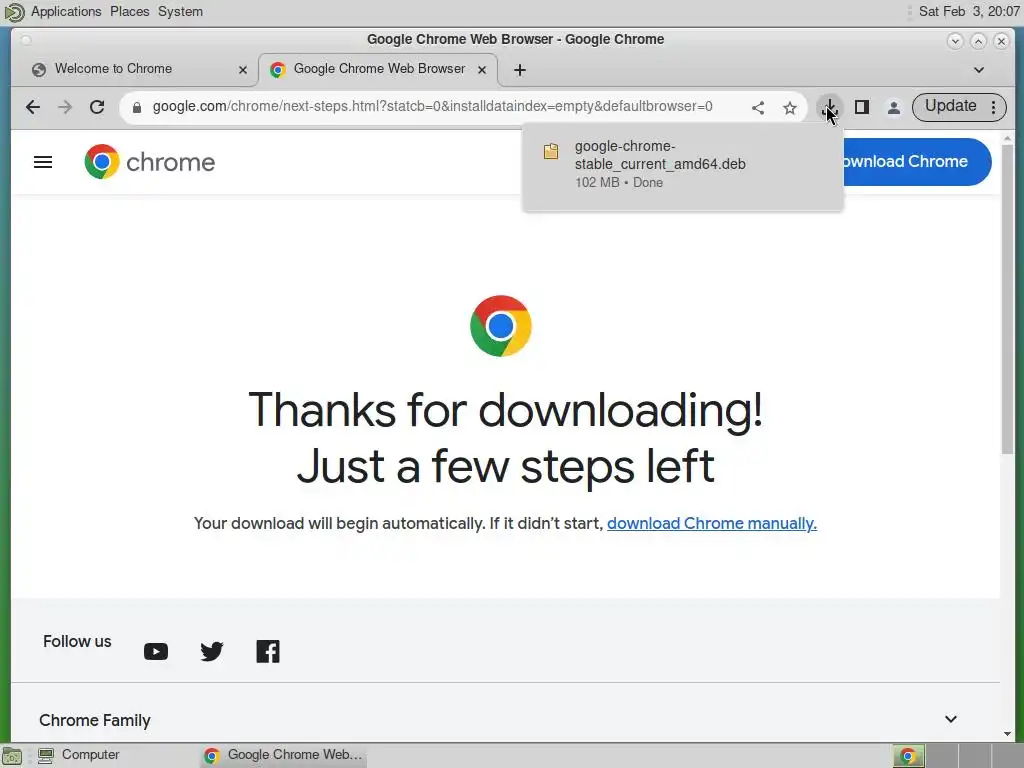This screenshot has height=768, width=1024.
Task: Click the Update button
Action: (x=950, y=106)
